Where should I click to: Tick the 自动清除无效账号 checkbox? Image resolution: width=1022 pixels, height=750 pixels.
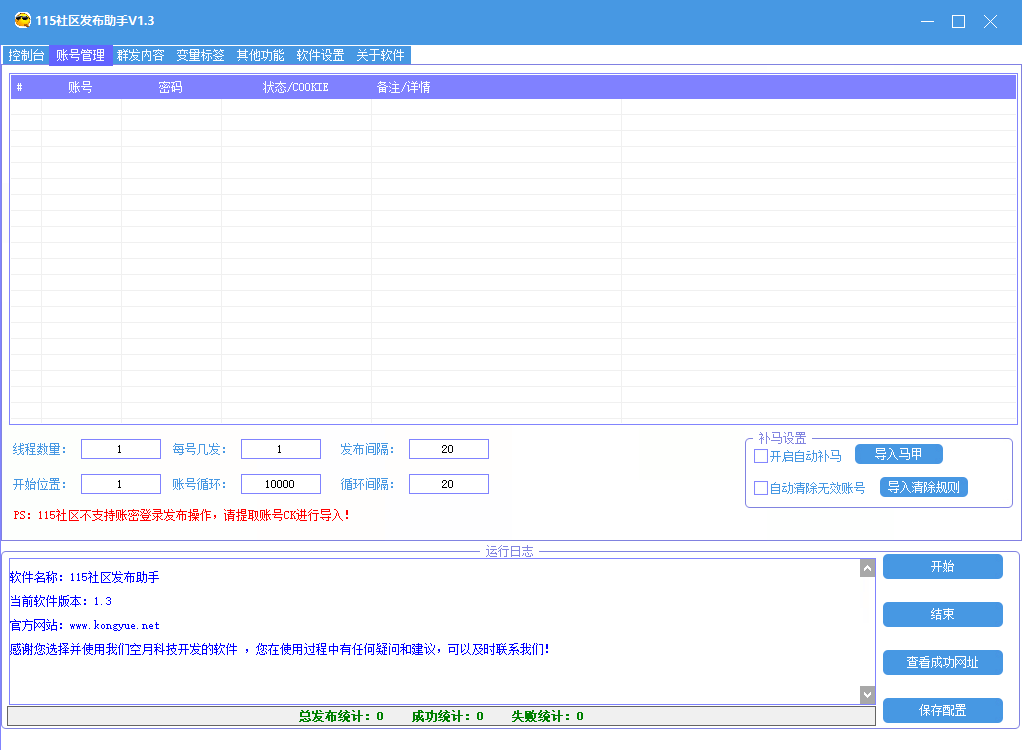pyautogui.click(x=761, y=487)
